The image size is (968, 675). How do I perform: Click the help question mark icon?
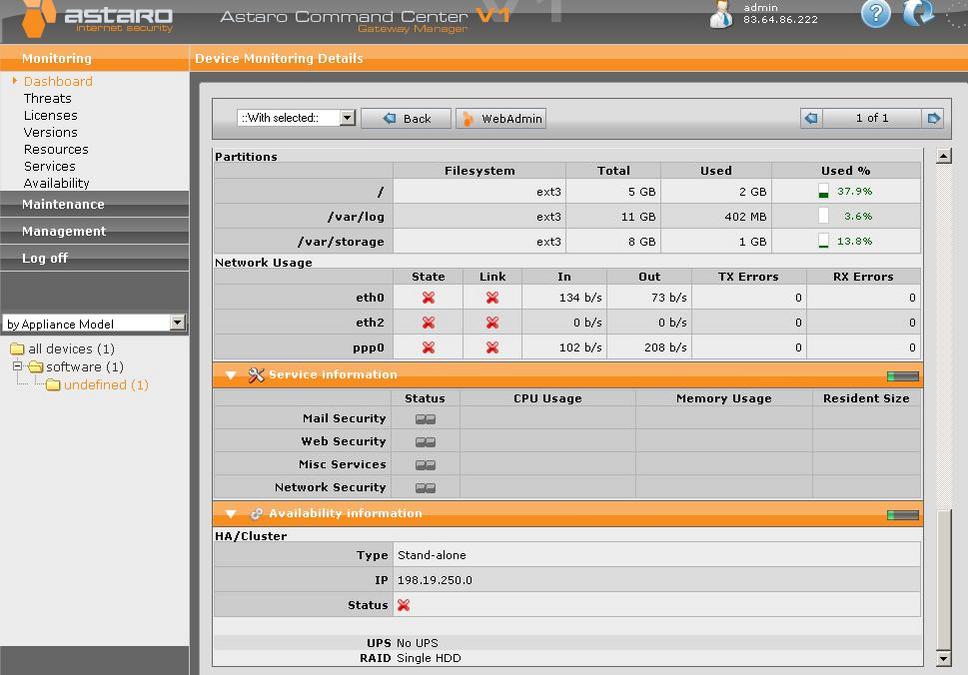coord(875,15)
